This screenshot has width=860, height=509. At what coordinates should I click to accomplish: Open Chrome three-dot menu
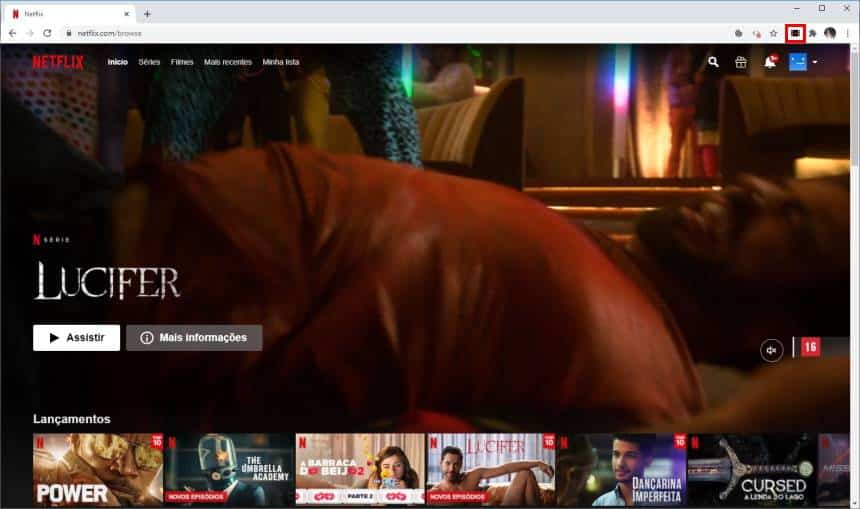(x=848, y=33)
